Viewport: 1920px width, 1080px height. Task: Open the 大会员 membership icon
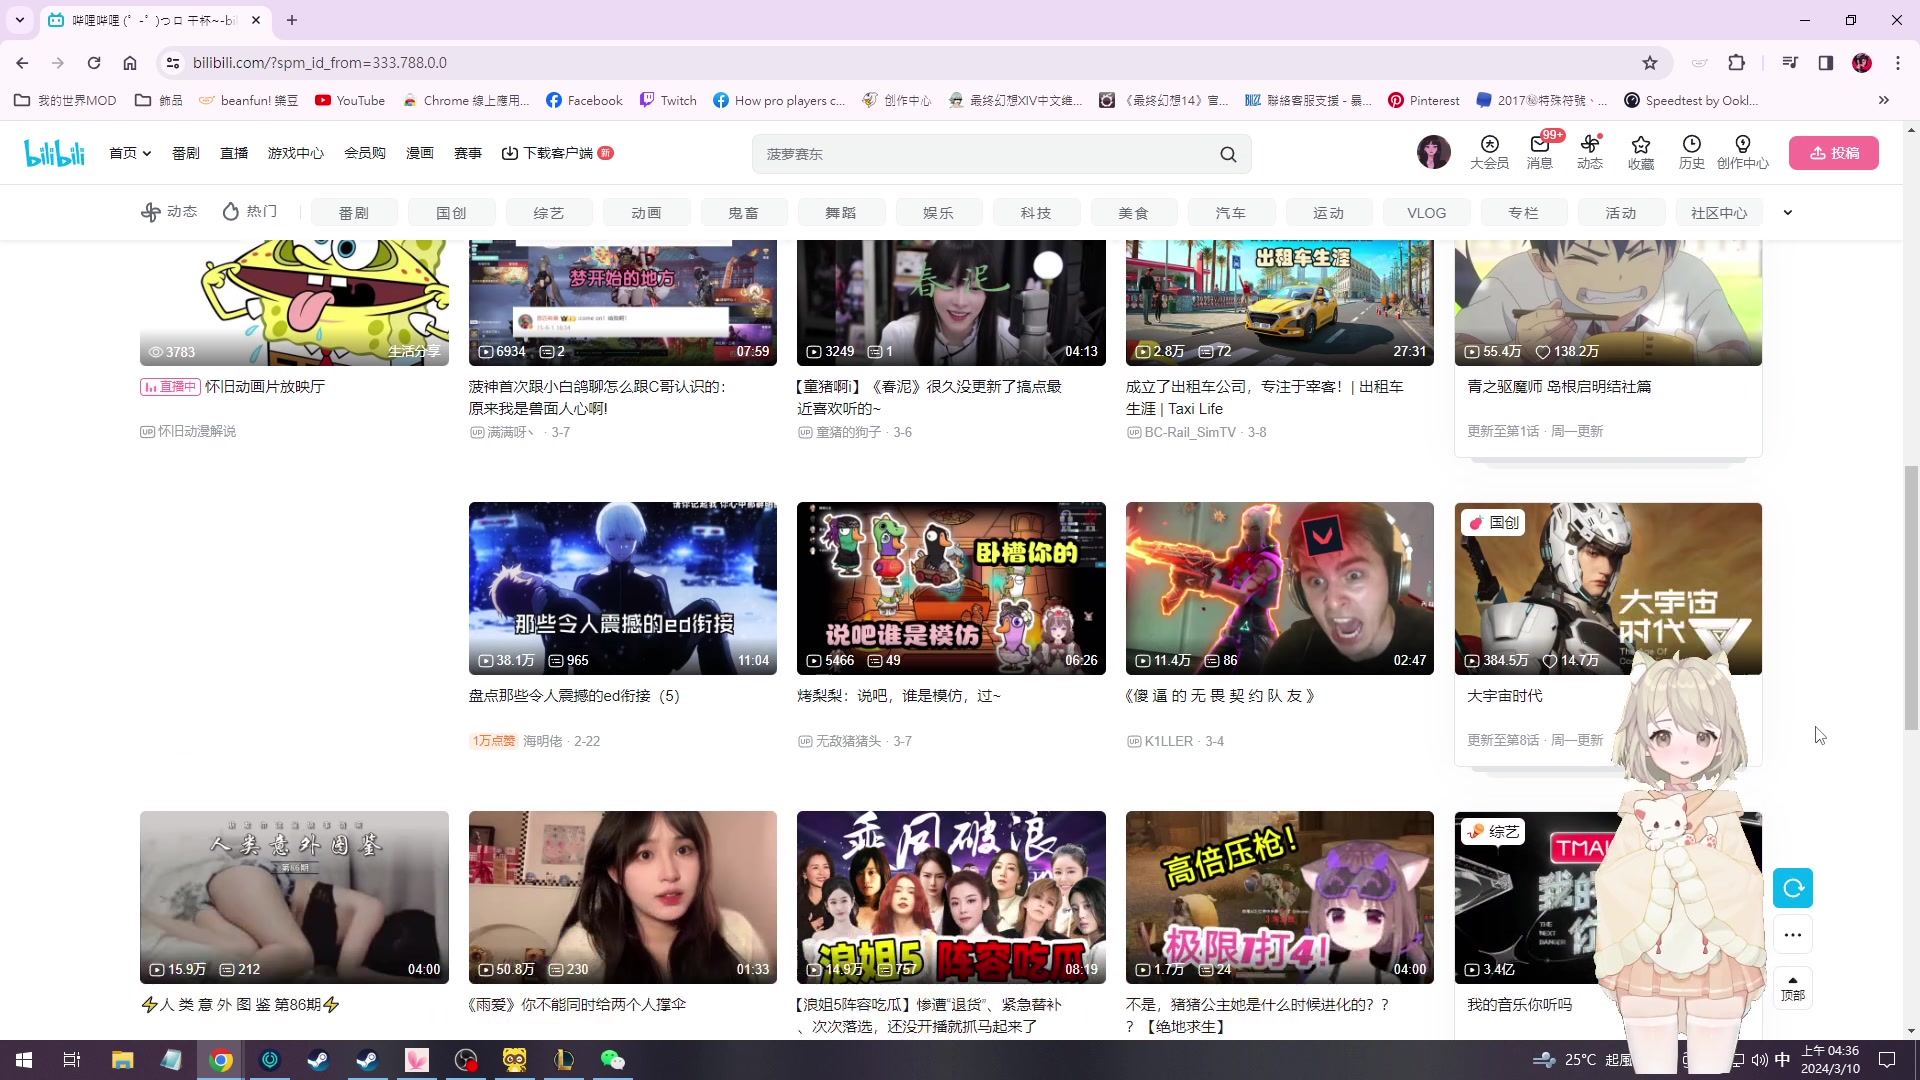coord(1489,153)
